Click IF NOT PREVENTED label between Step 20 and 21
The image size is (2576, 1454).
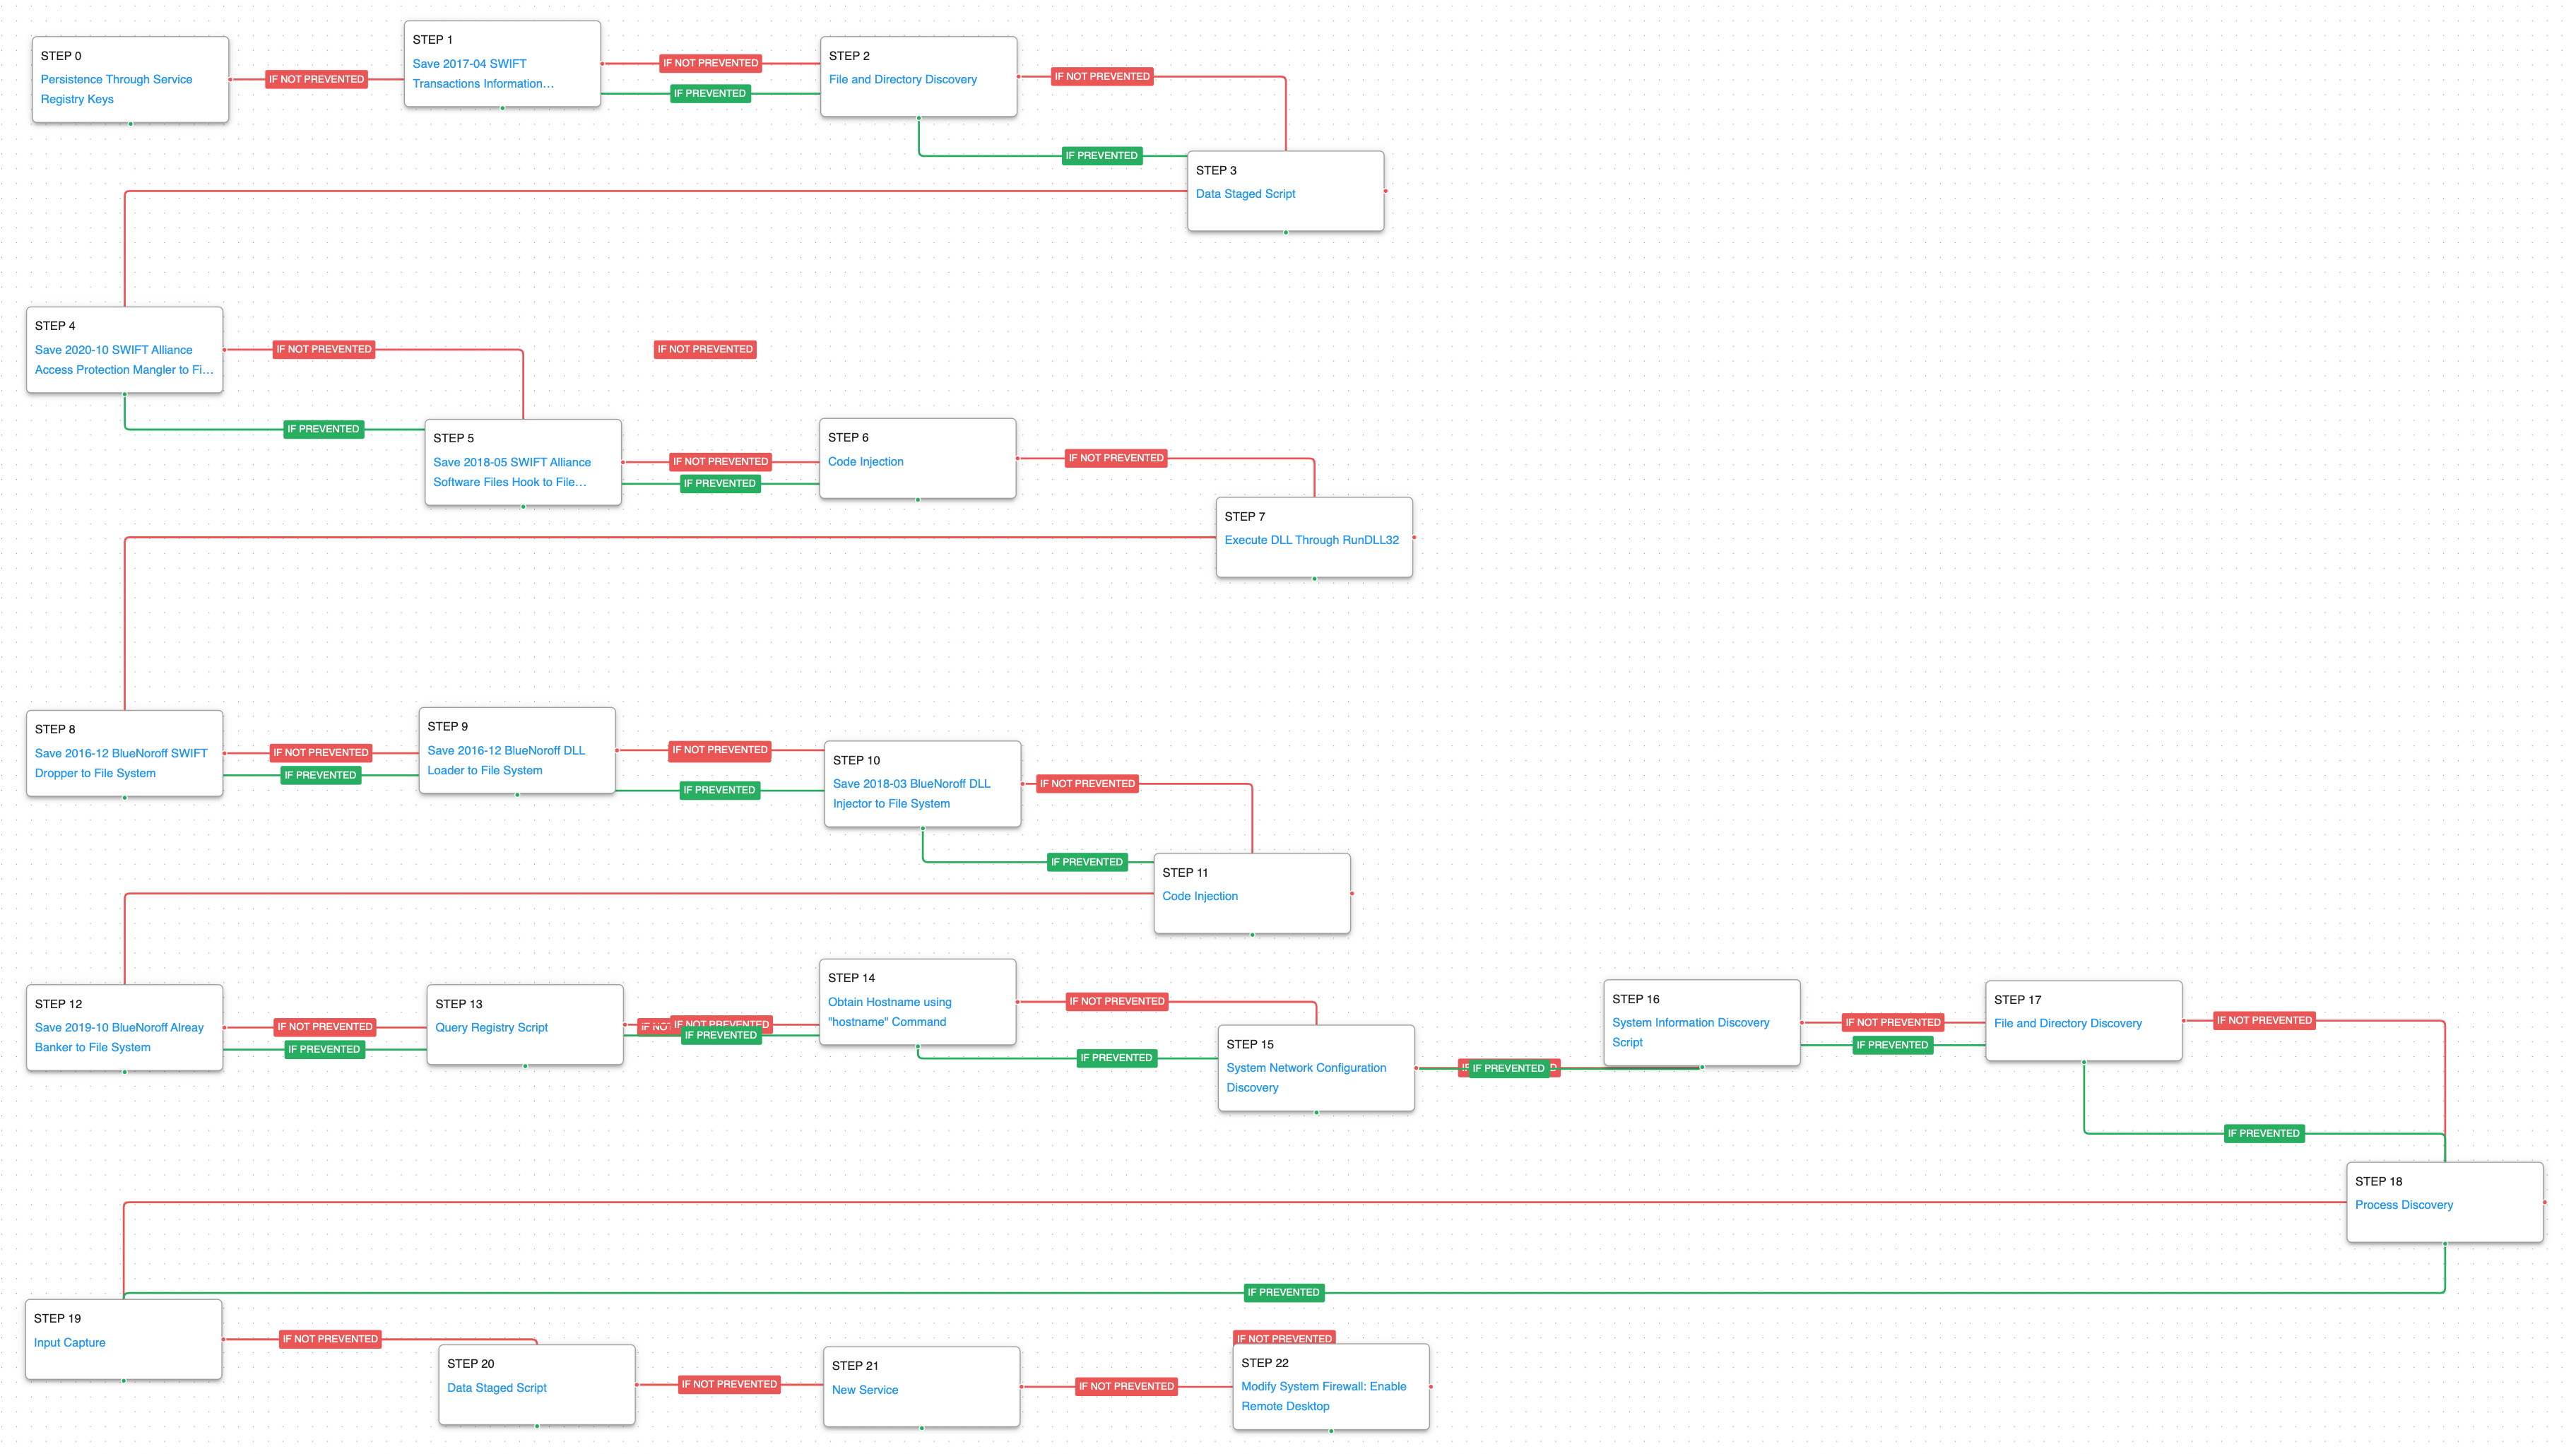coord(728,1385)
